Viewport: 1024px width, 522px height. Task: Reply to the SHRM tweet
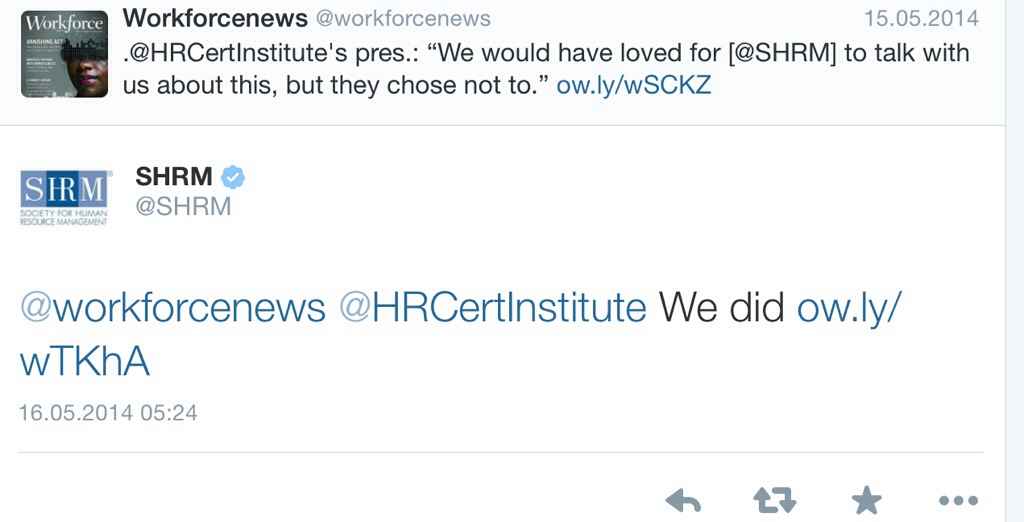[683, 500]
